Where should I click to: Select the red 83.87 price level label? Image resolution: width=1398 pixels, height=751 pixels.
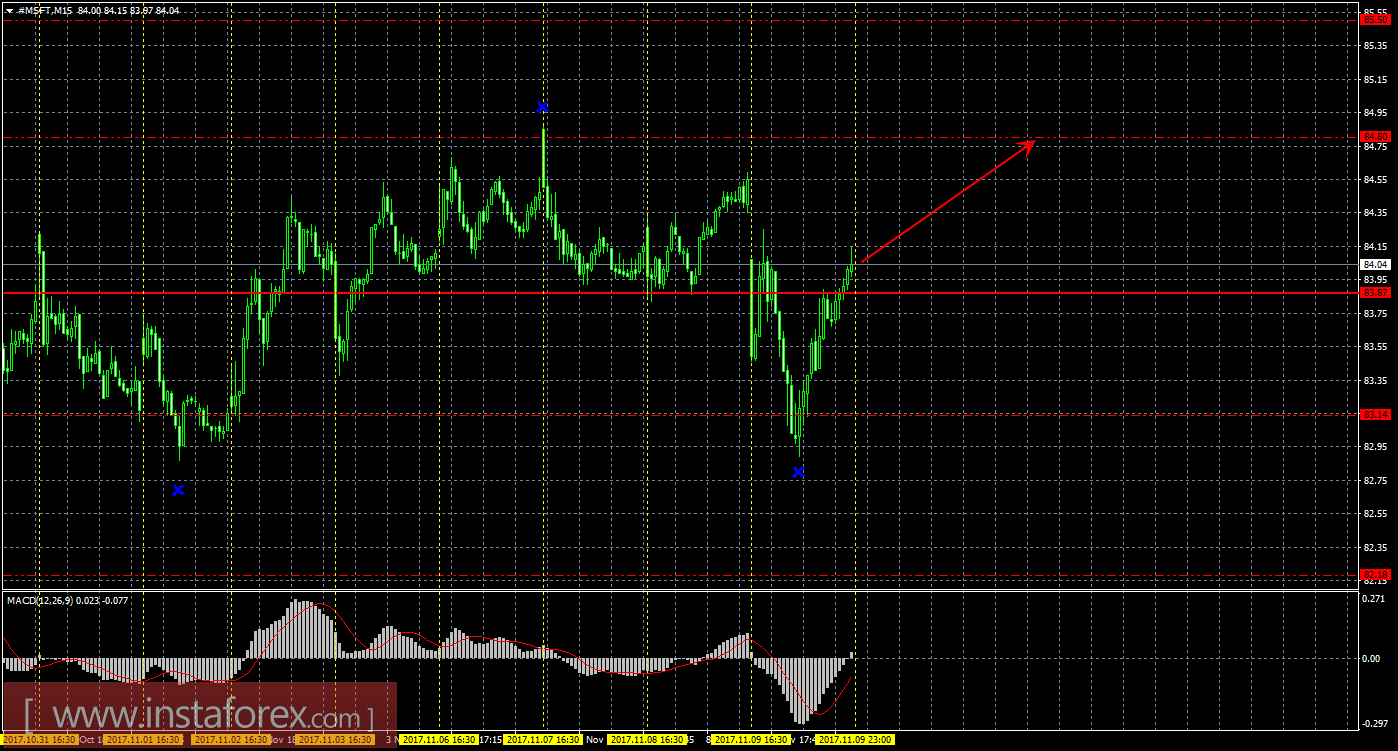coord(1376,293)
